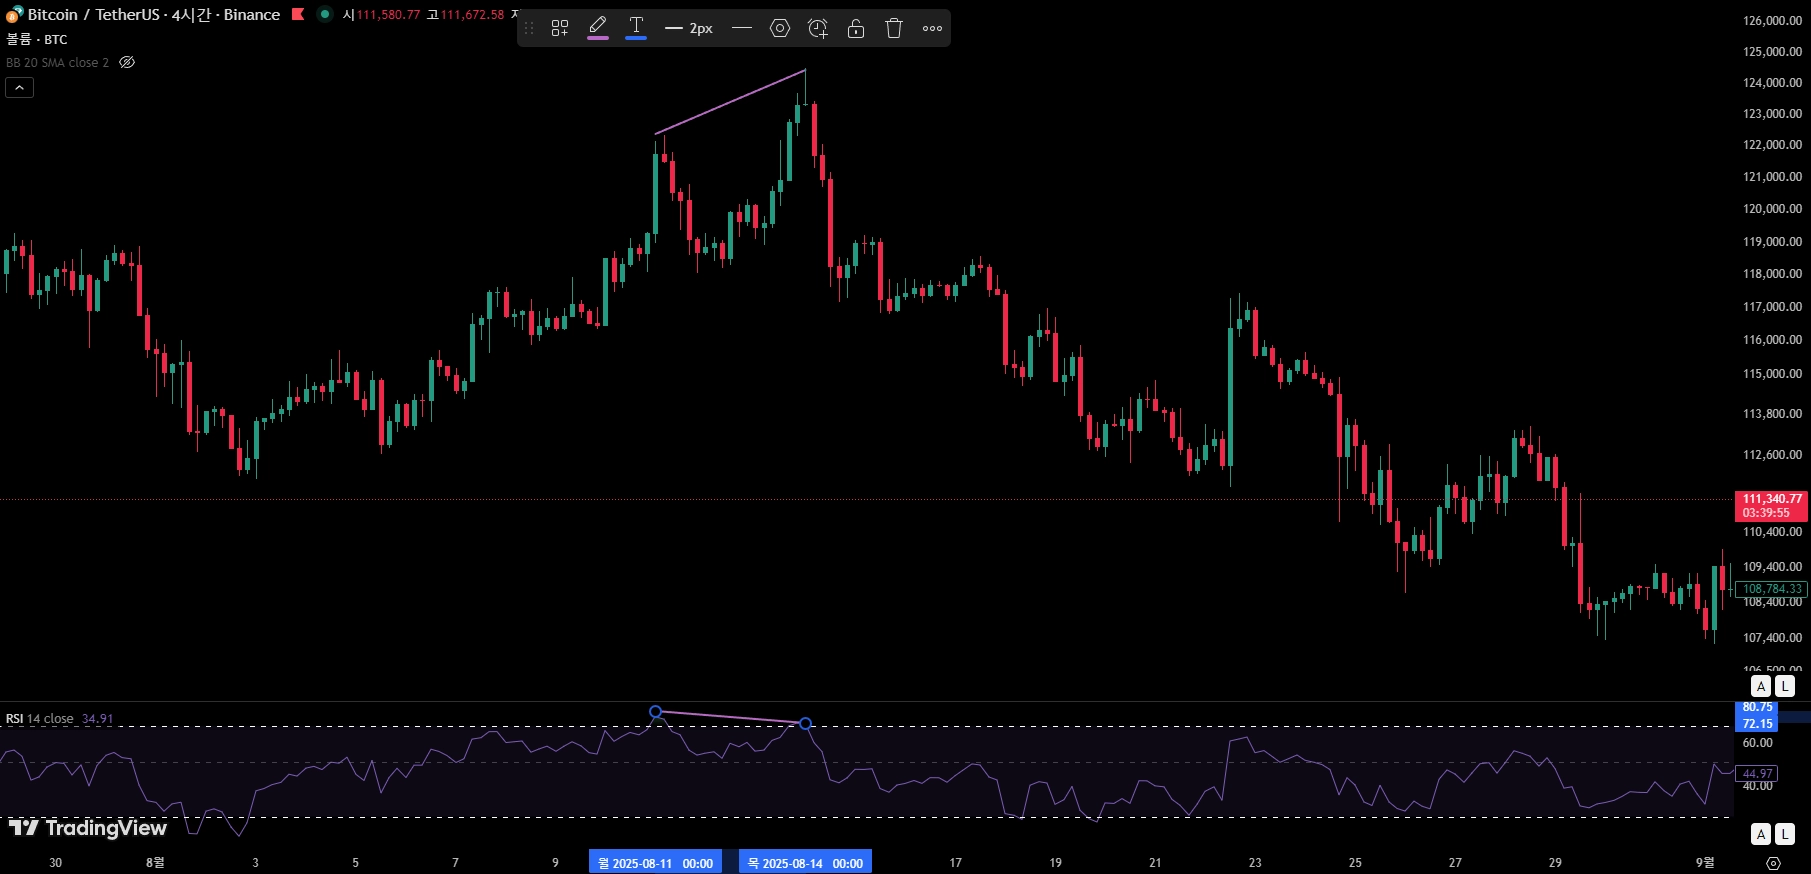Click the blue 80.75 RSI axis label

1757,707
